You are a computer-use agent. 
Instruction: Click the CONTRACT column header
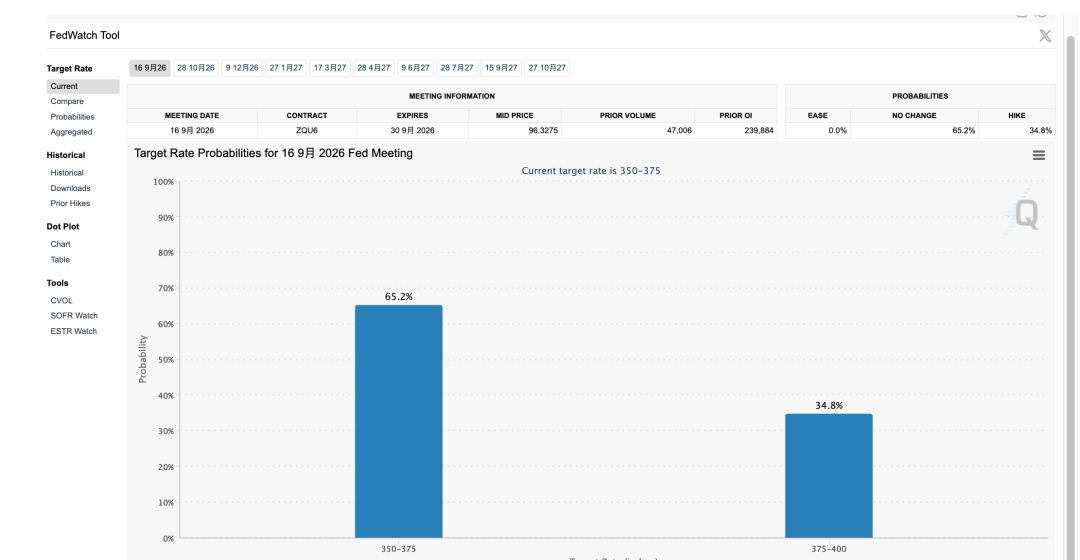coord(307,116)
